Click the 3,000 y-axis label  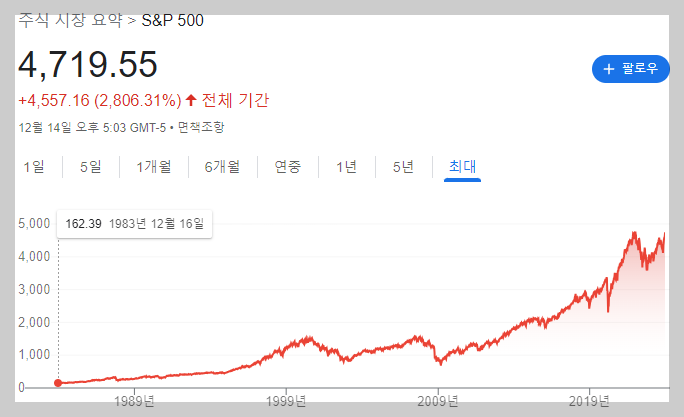tap(34, 289)
